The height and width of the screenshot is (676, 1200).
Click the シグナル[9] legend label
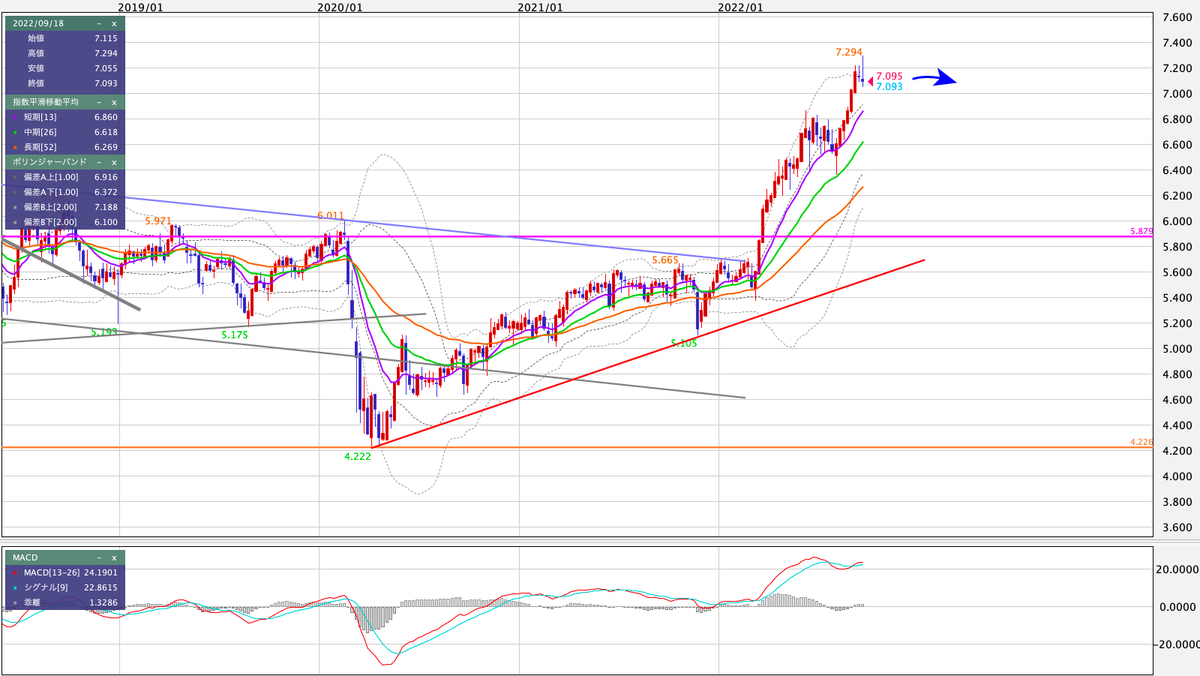point(46,587)
